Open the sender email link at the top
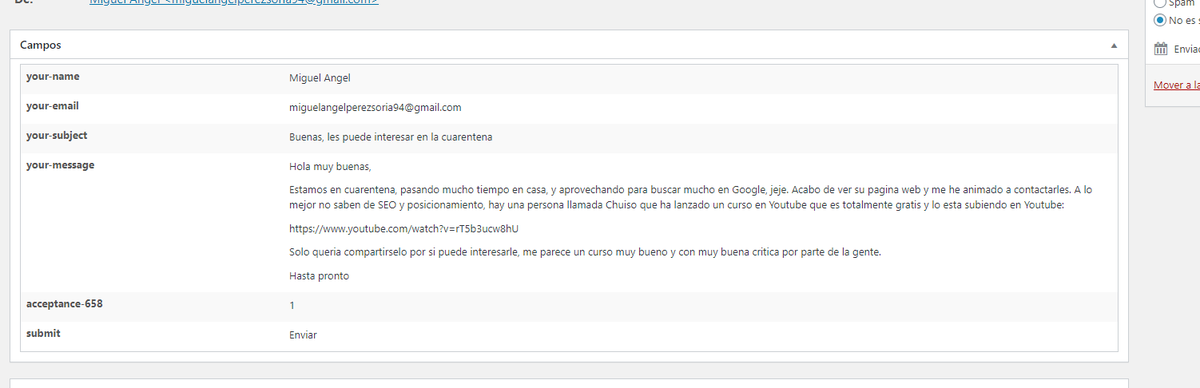Viewport: 1200px width, 388px height. click(234, 3)
